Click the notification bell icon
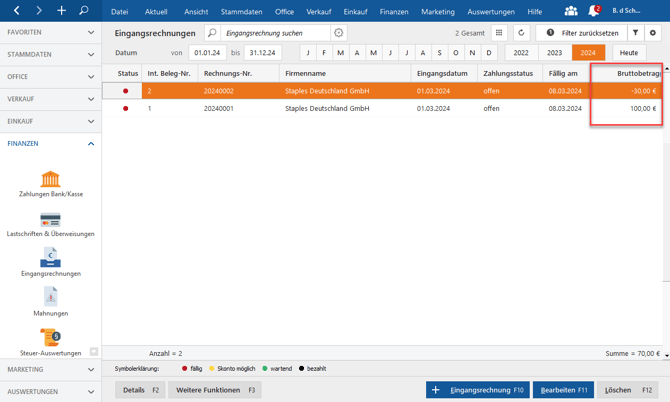The image size is (670, 402). [593, 11]
